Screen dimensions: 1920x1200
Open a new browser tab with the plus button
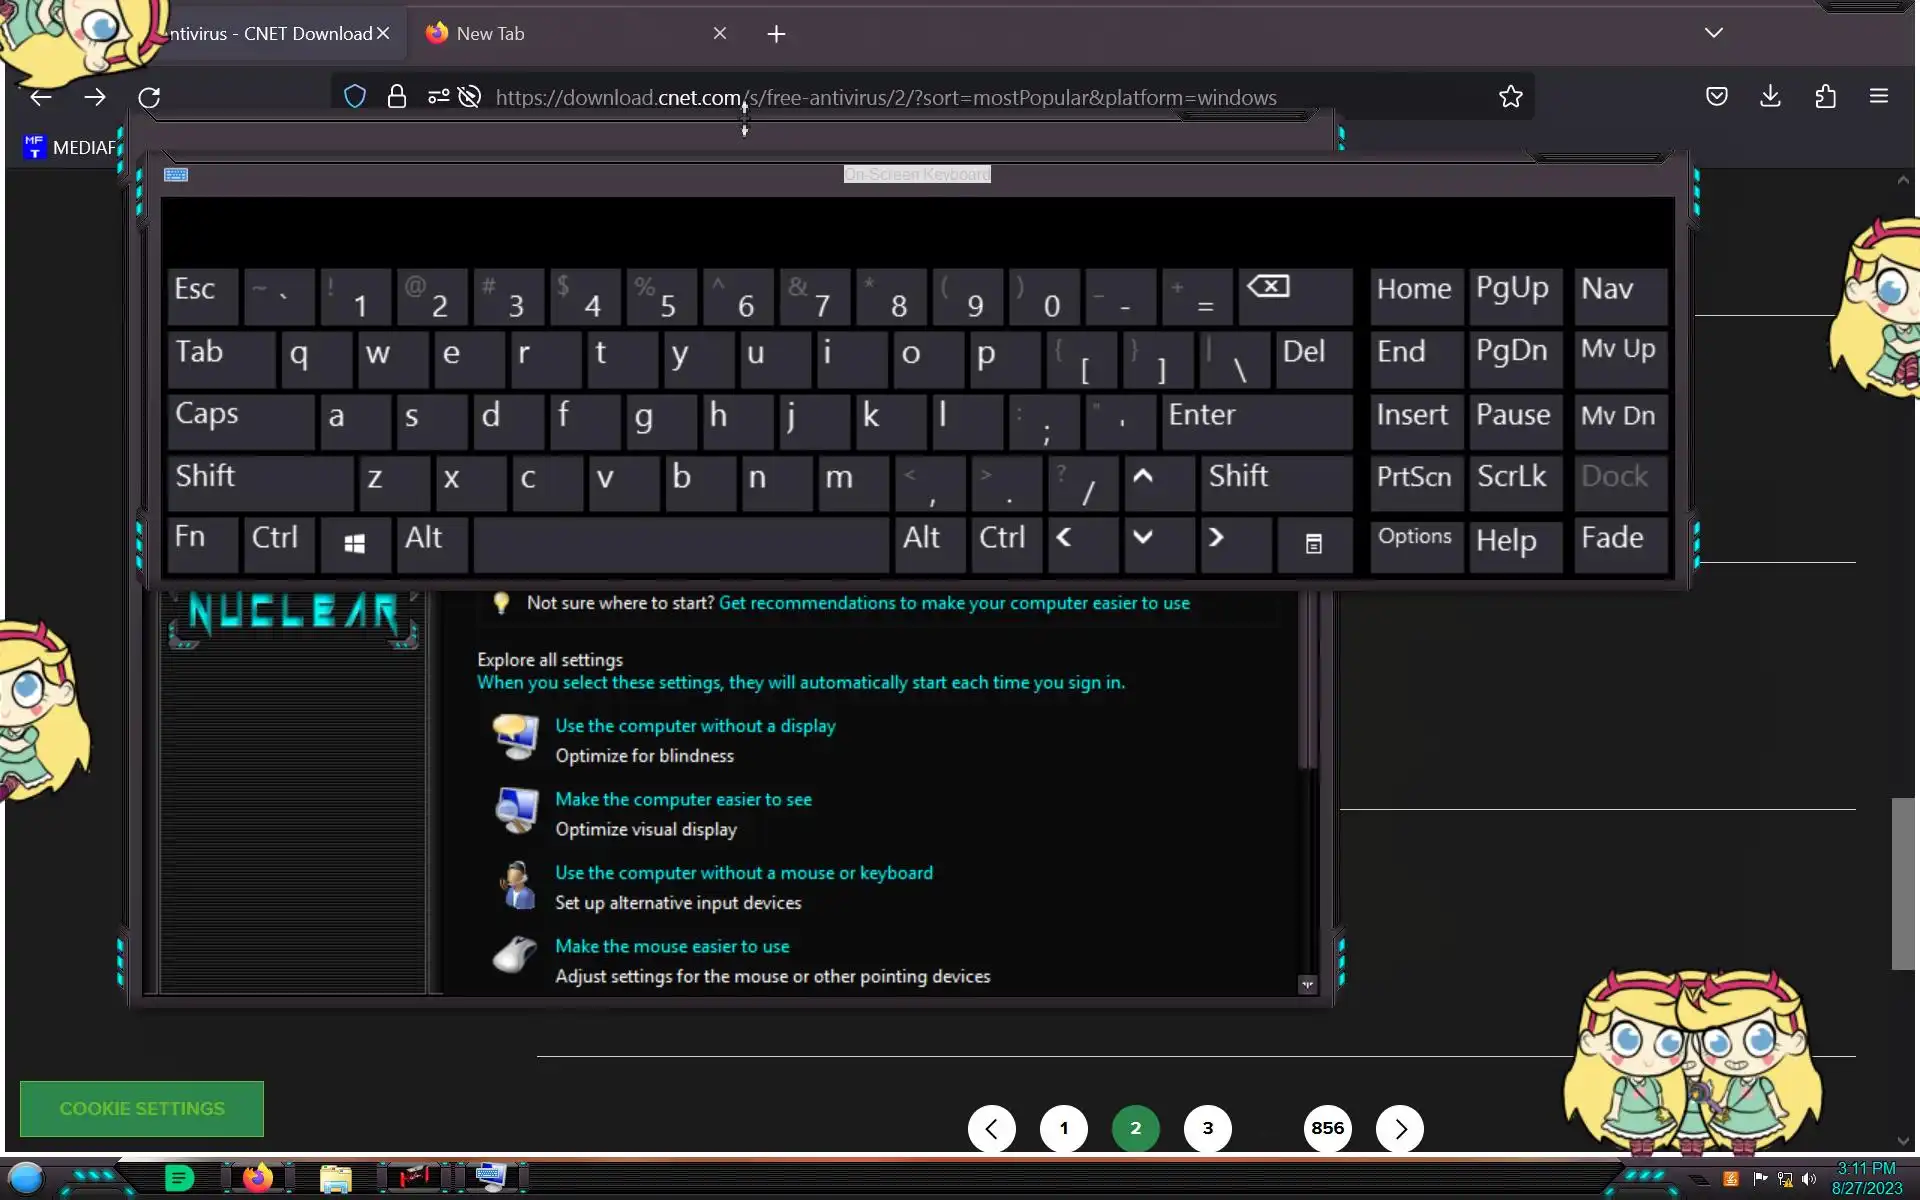pyautogui.click(x=776, y=34)
